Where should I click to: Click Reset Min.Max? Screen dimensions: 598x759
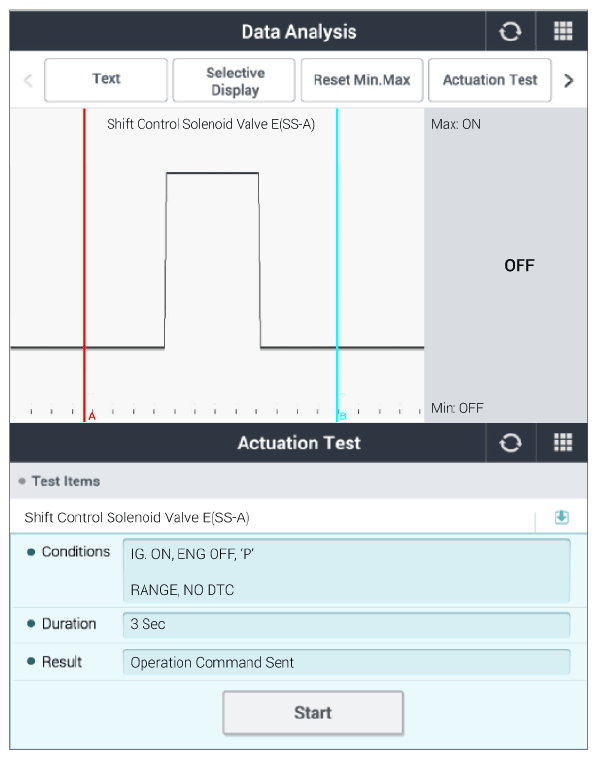362,80
